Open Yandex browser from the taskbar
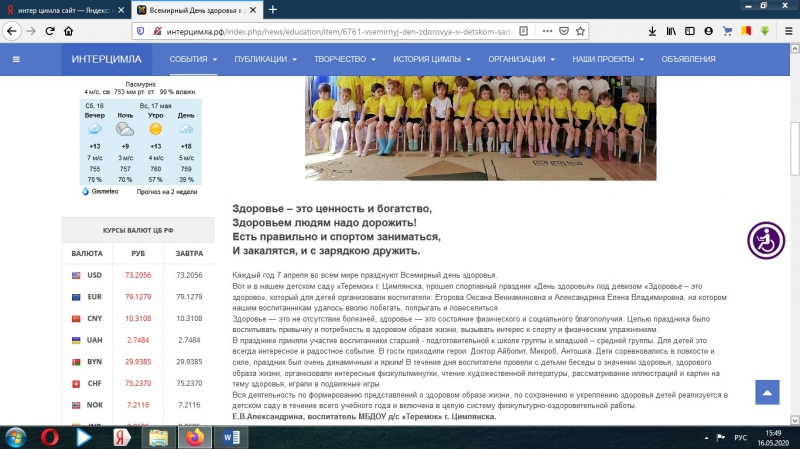This screenshot has height=449, width=800. pyautogui.click(x=121, y=437)
